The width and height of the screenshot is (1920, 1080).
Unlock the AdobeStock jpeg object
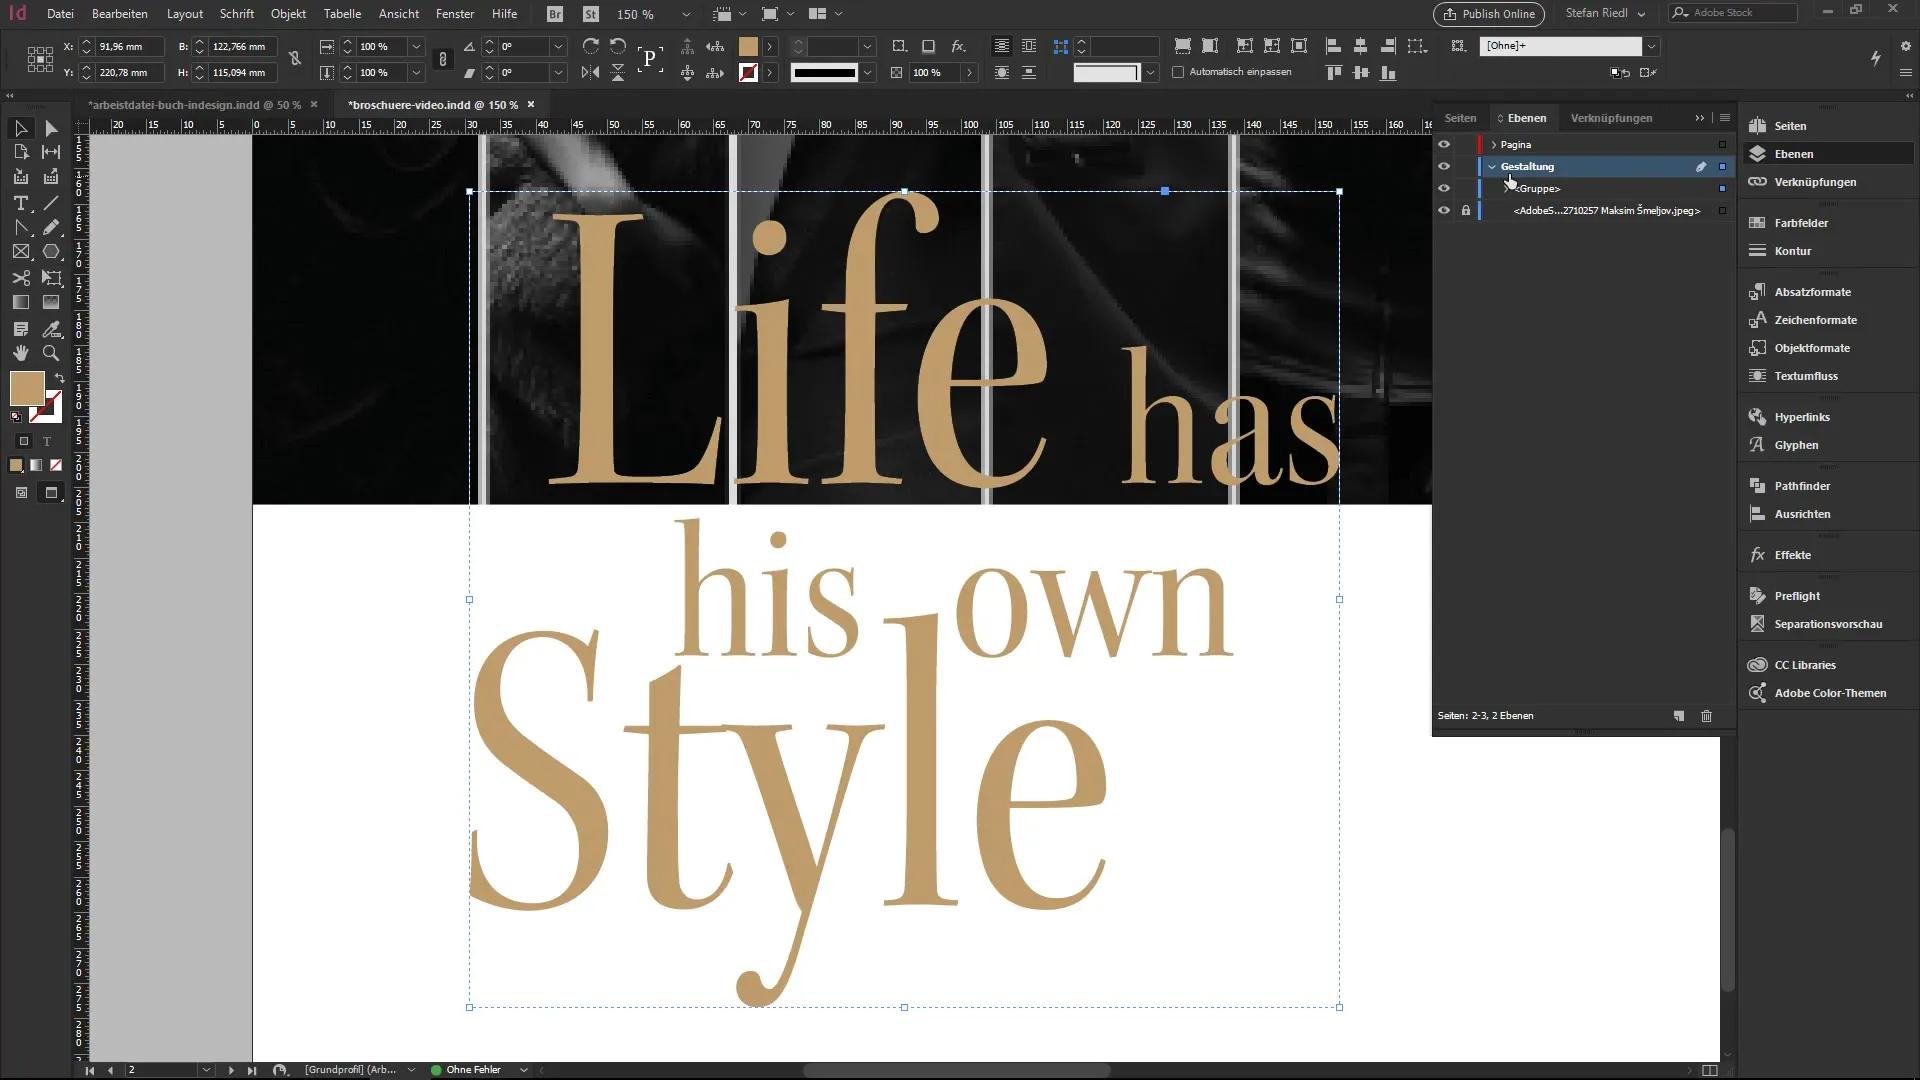click(1466, 211)
